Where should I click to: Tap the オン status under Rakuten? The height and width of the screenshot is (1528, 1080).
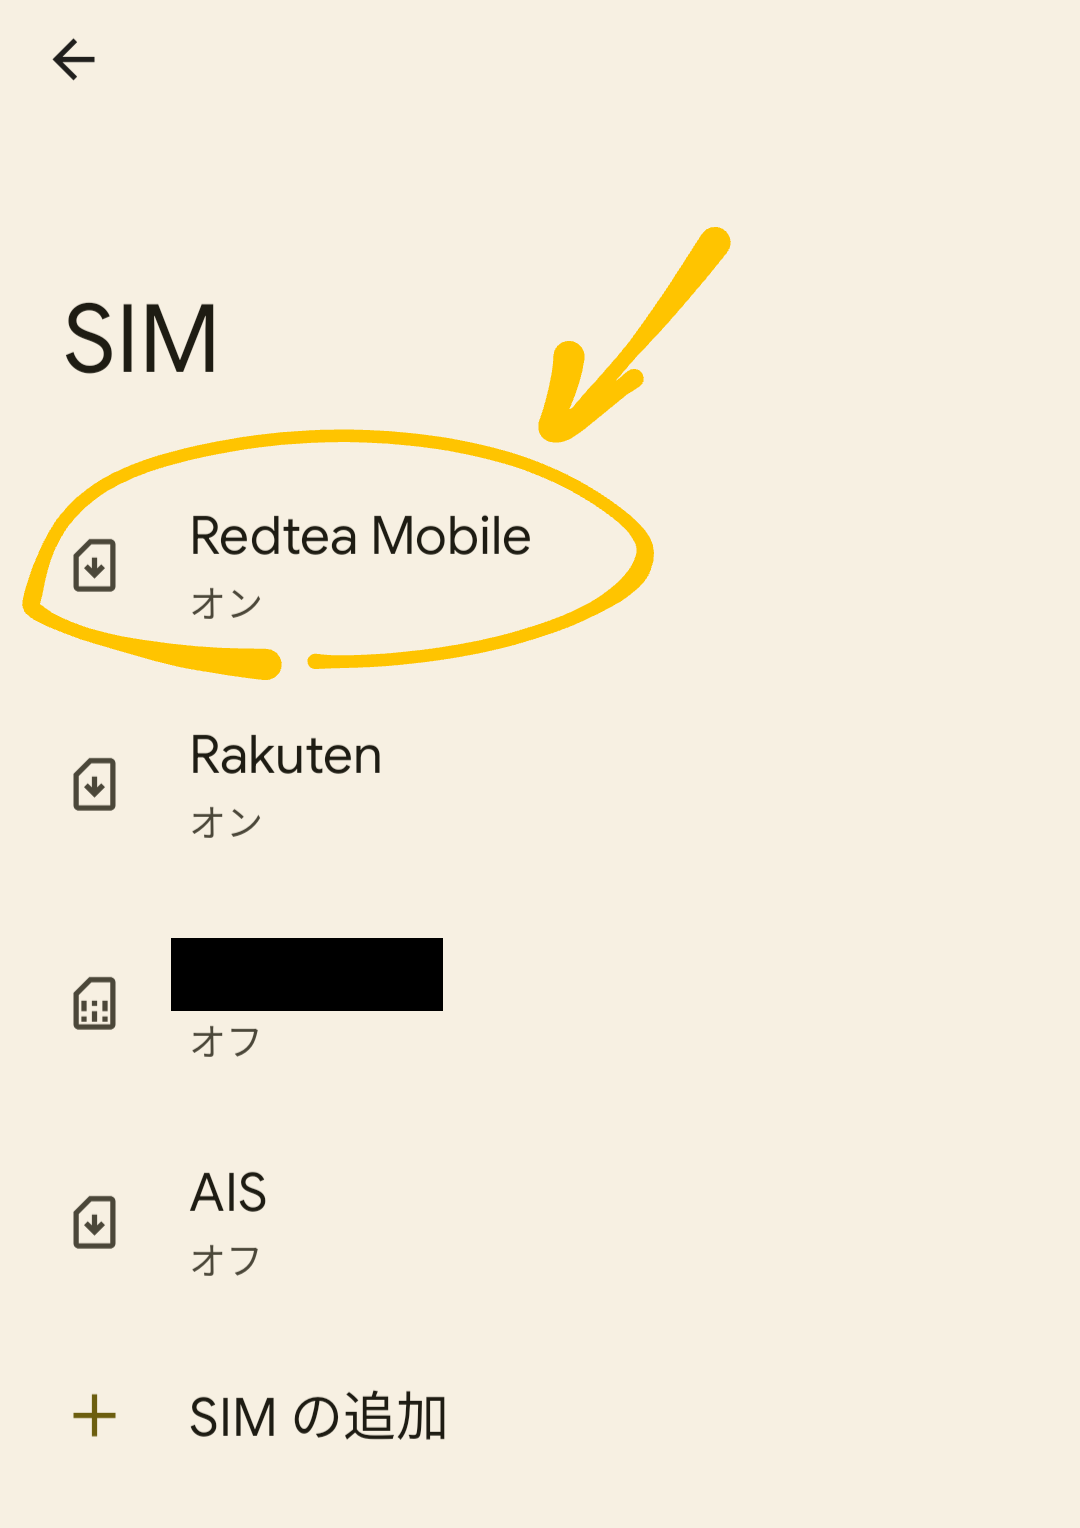[x=226, y=823]
